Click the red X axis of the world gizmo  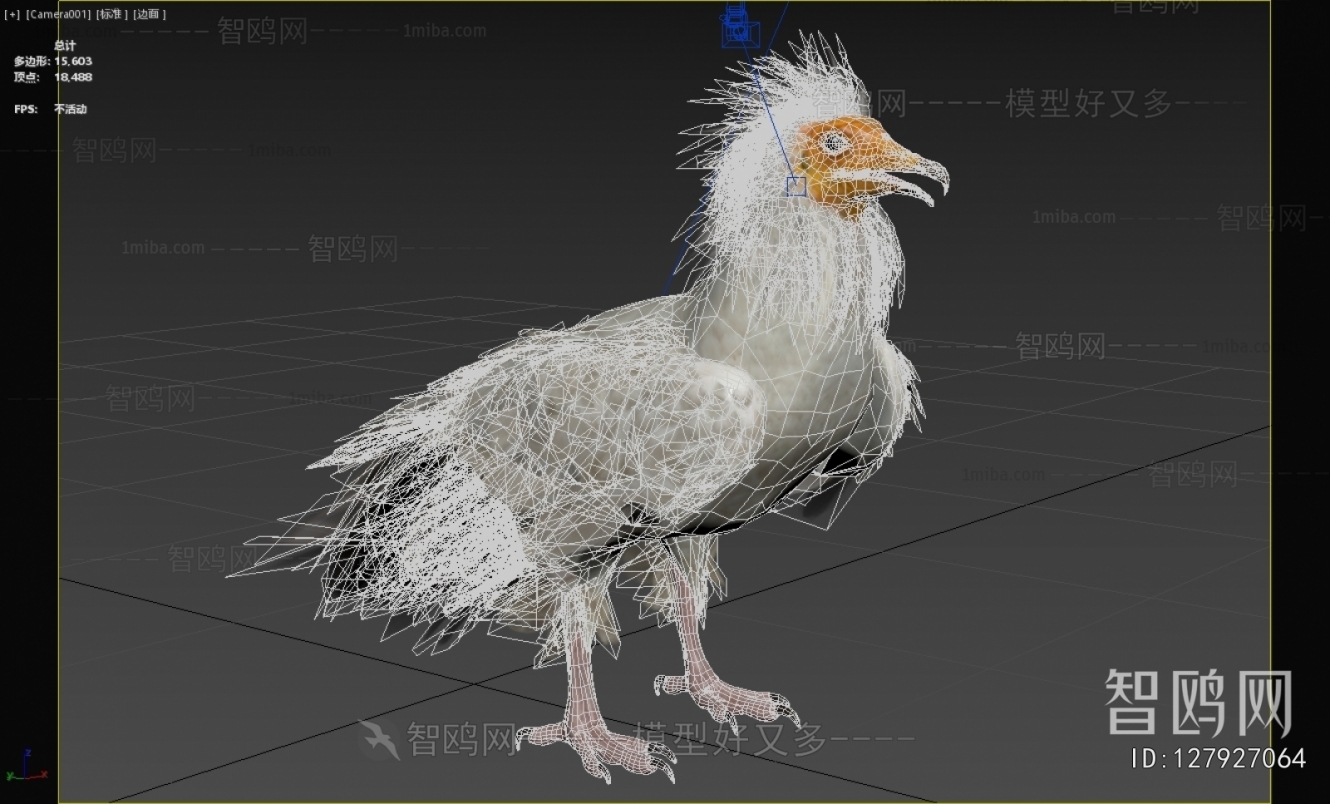click(43, 774)
